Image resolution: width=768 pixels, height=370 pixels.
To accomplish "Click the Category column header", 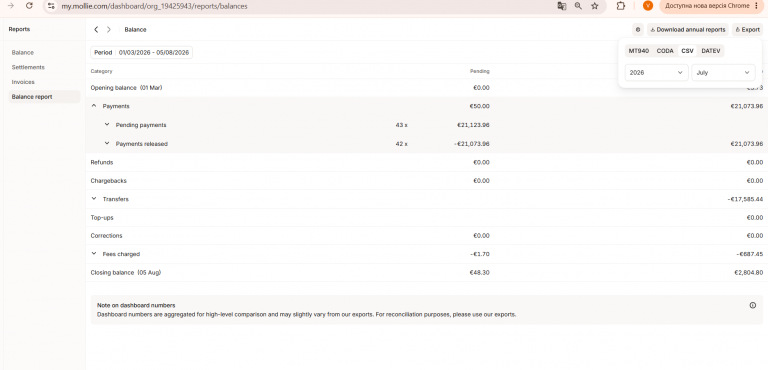I will pyautogui.click(x=101, y=72).
